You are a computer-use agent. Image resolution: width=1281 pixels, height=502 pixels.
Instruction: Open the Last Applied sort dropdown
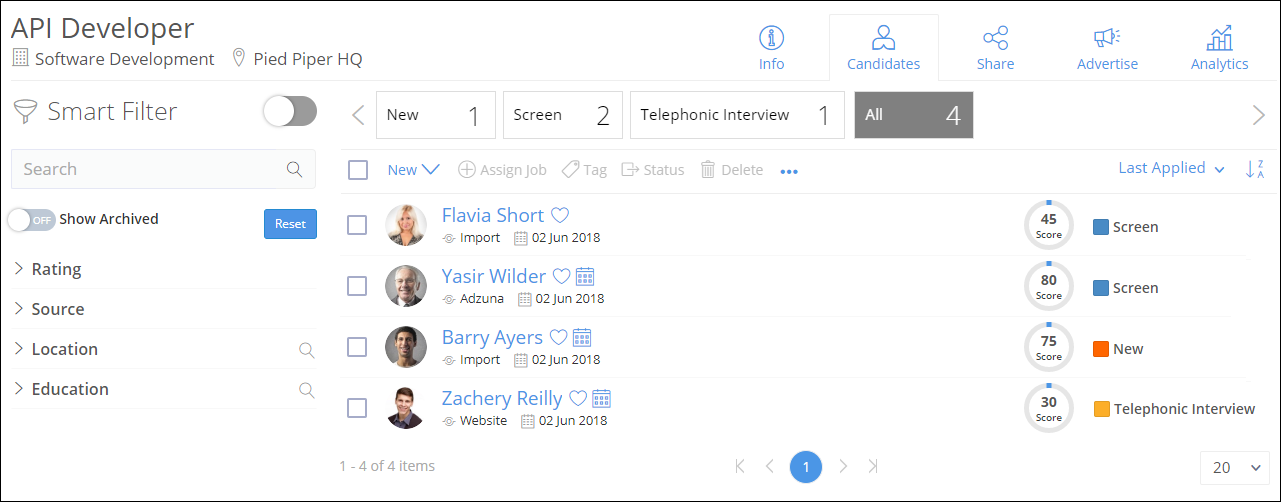pos(1171,169)
